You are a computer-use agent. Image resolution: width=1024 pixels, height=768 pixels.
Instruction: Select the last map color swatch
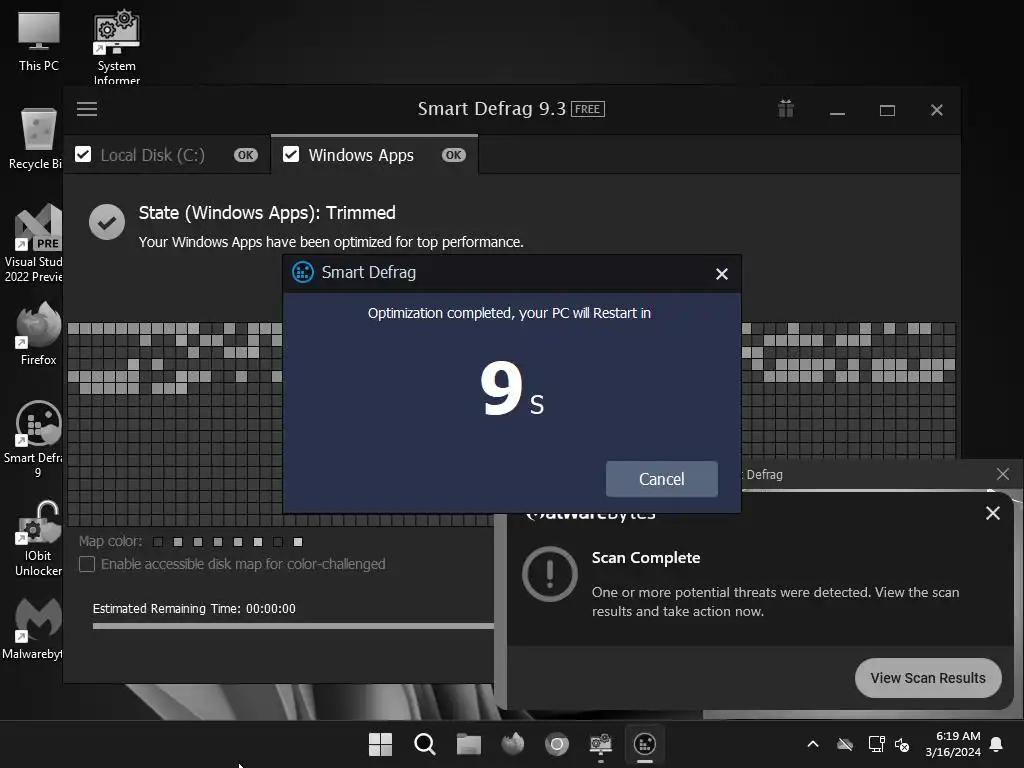click(298, 542)
